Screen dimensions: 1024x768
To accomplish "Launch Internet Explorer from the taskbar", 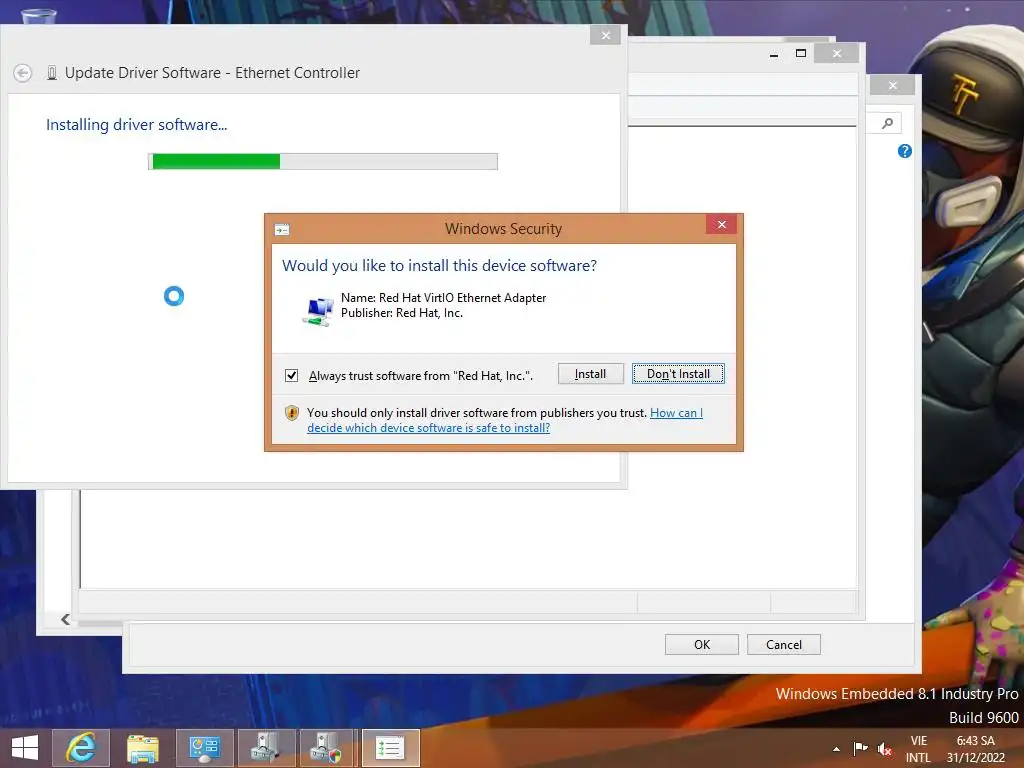I will click(81, 748).
